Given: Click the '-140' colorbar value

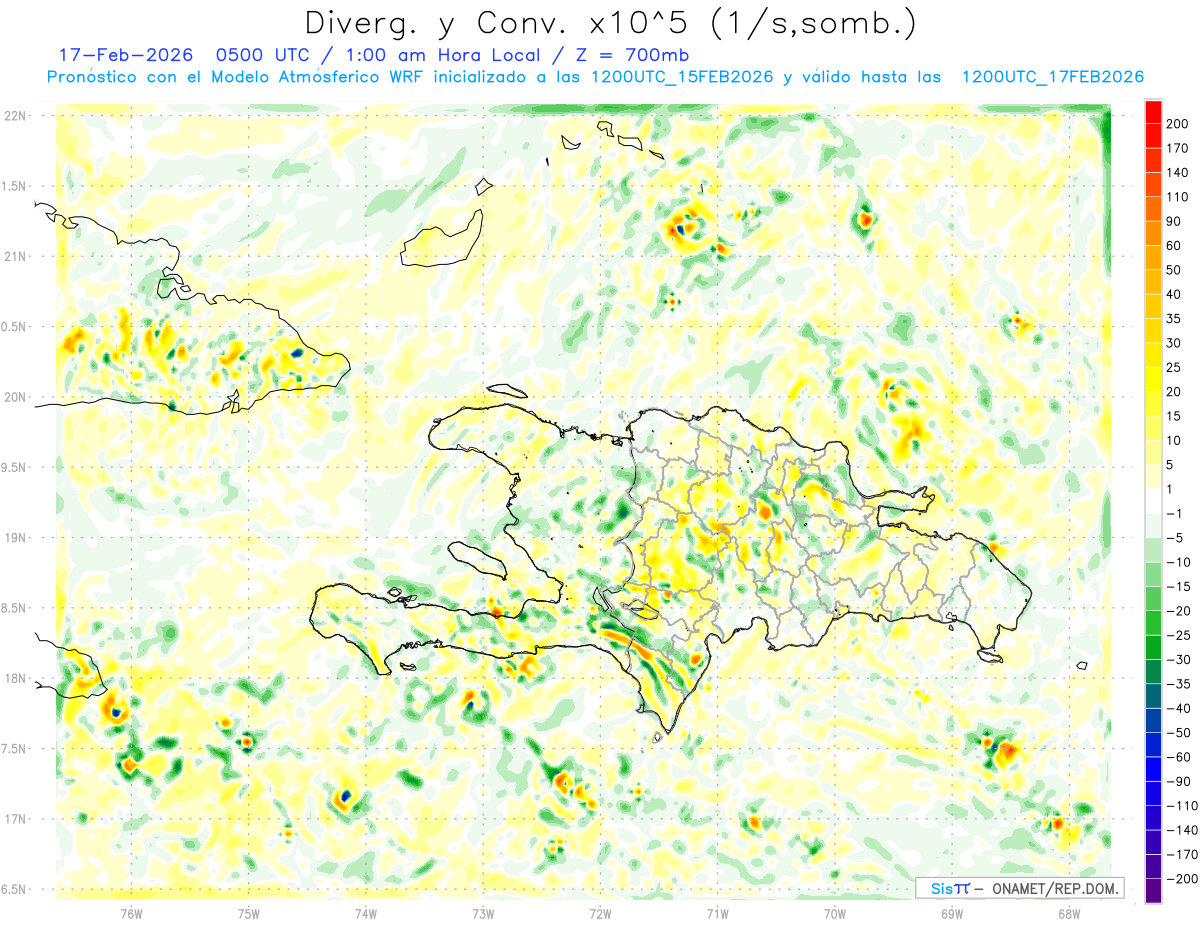Looking at the screenshot, I should click(x=1184, y=830).
